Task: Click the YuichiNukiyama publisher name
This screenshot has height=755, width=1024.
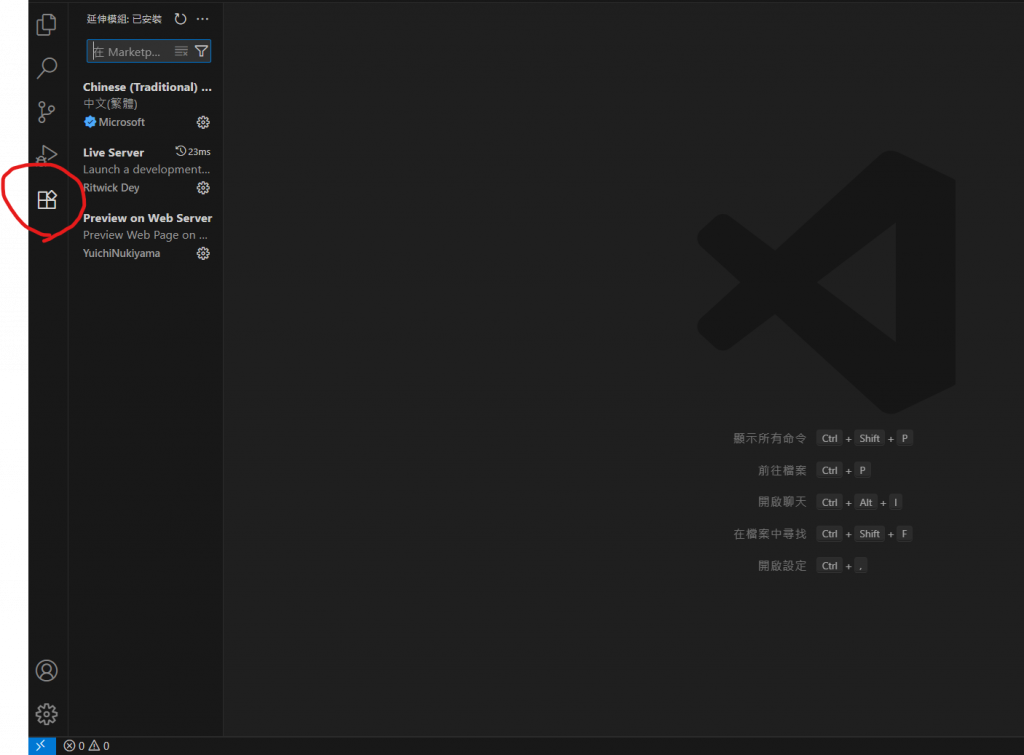Action: click(x=121, y=253)
